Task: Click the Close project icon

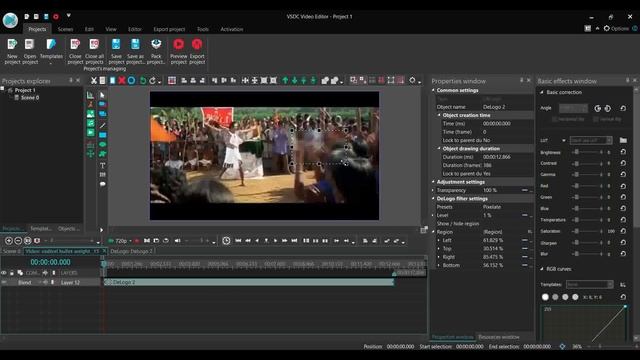Action: point(75,44)
